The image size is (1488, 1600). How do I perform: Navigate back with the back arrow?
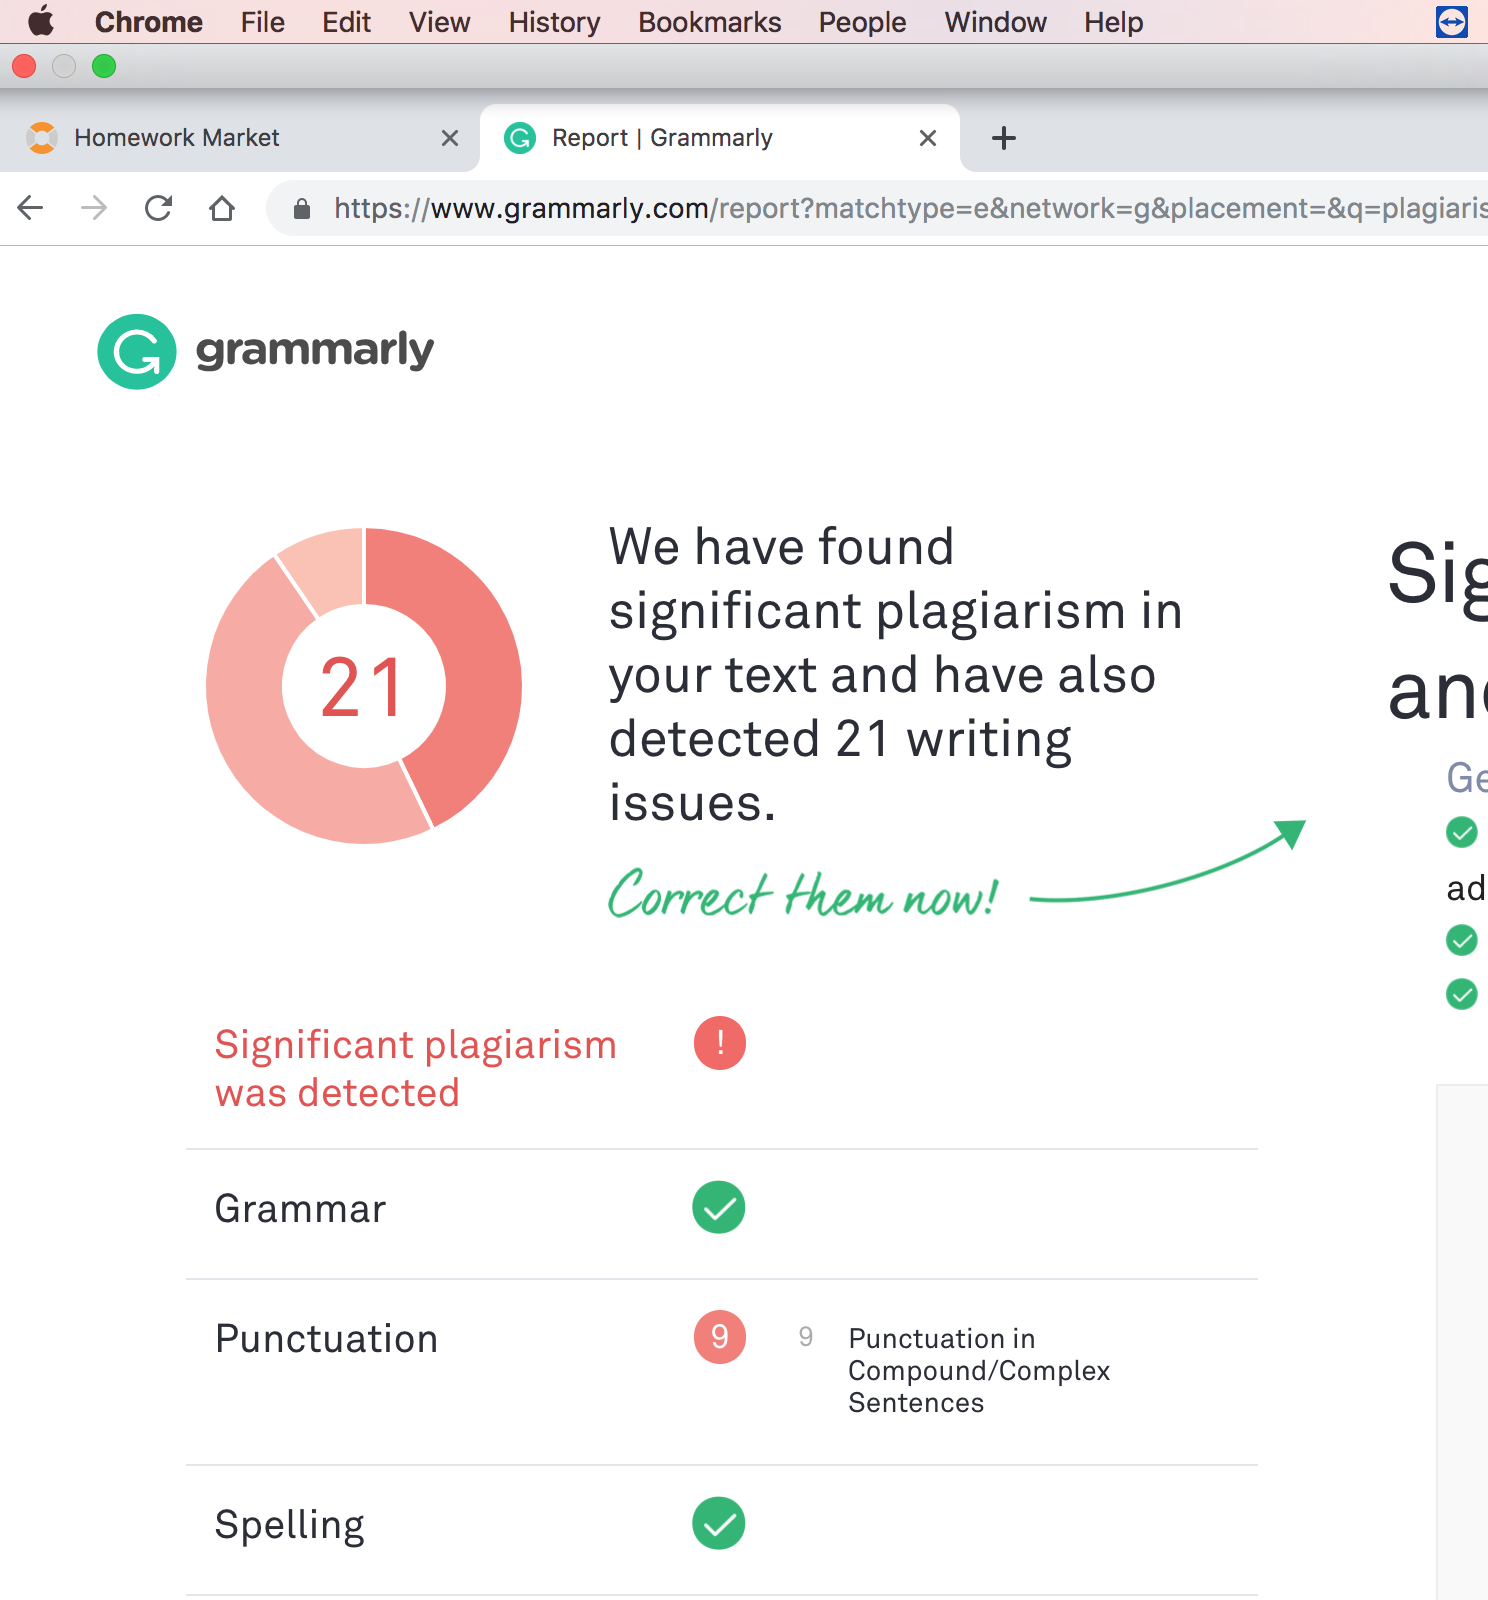tap(31, 208)
